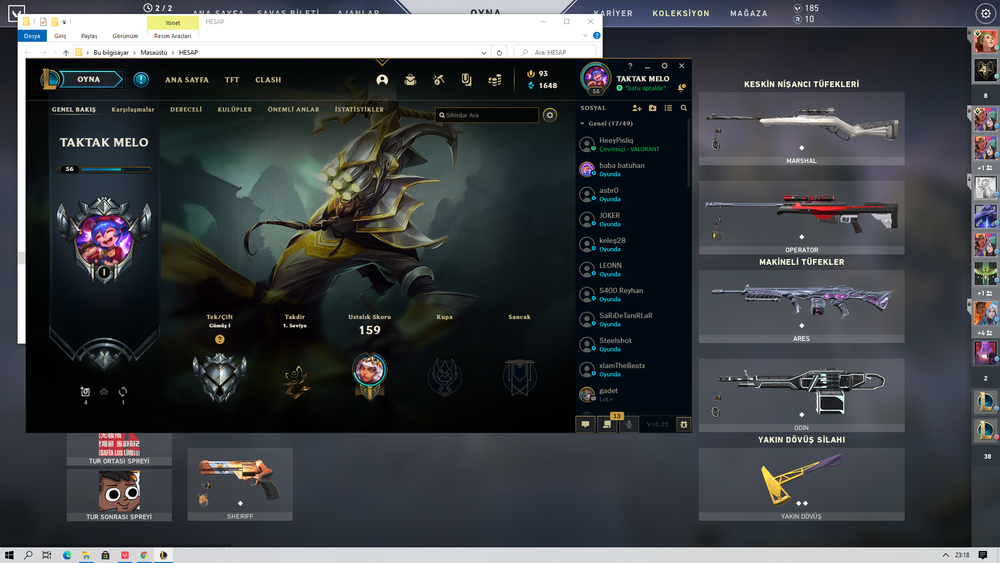Open the Görünüm ribbon tab
The image size is (1000, 563).
(x=125, y=36)
